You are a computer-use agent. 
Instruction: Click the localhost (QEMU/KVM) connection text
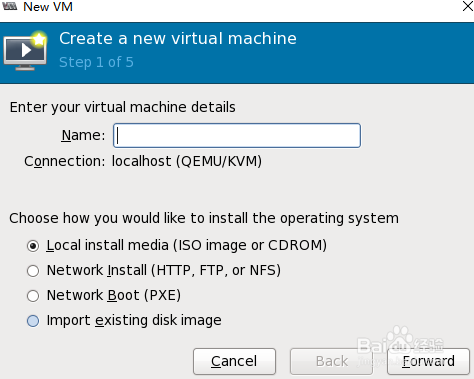(187, 161)
